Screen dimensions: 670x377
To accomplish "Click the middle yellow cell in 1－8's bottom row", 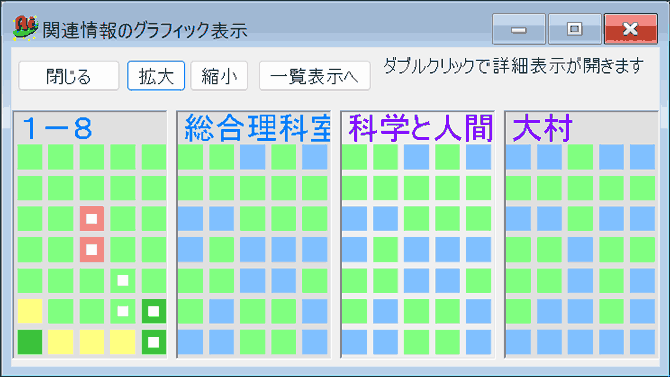I will [92, 342].
